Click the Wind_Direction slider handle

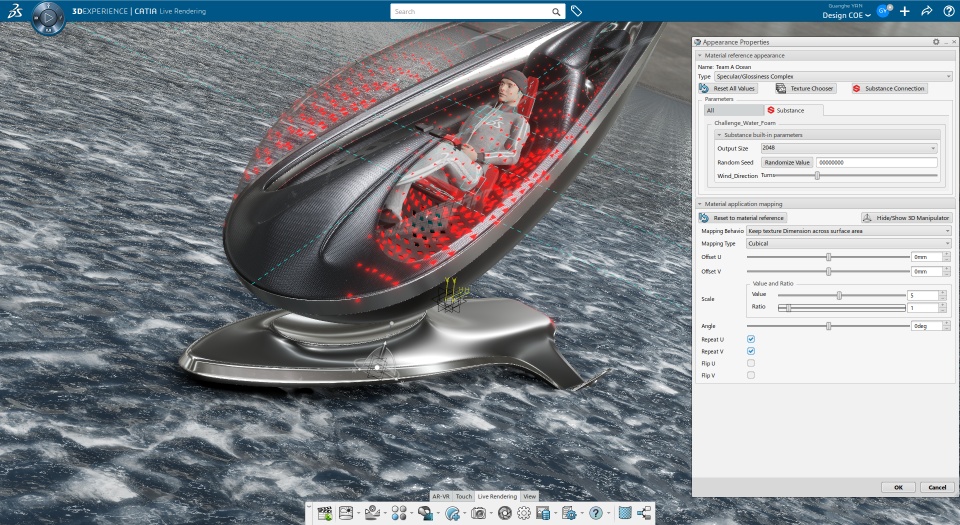coord(817,176)
